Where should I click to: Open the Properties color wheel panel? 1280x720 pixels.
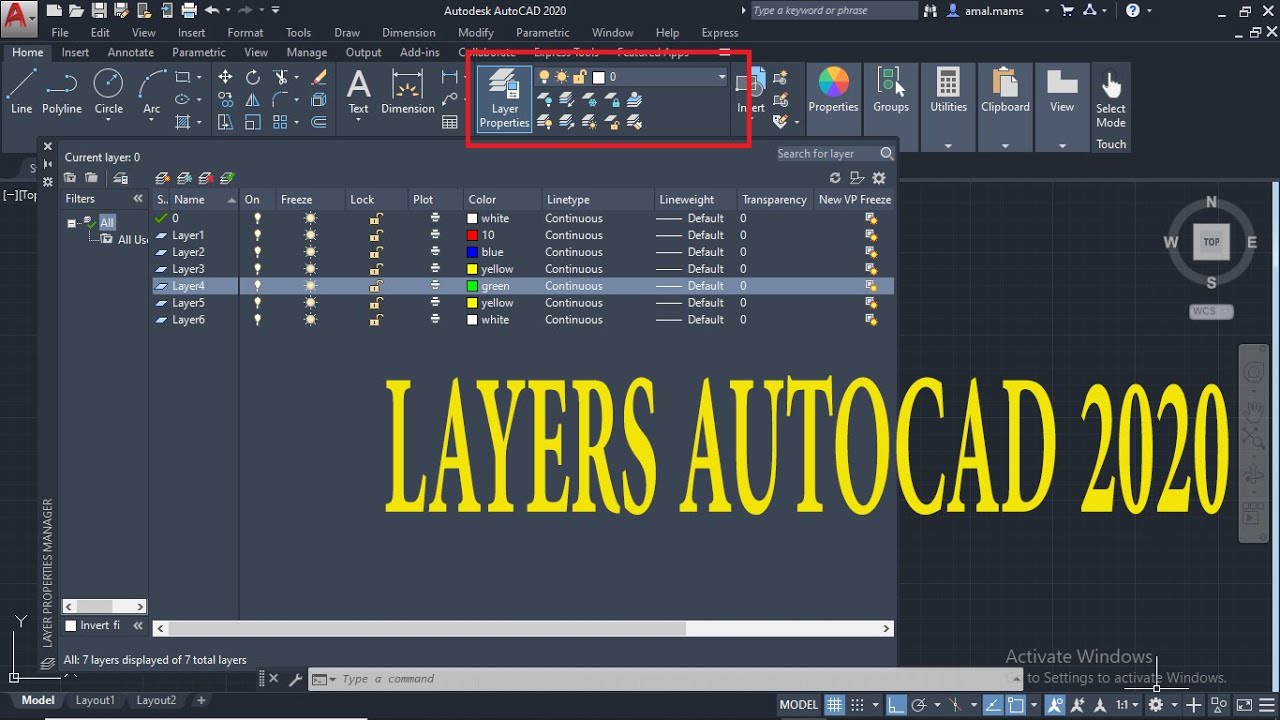click(833, 90)
